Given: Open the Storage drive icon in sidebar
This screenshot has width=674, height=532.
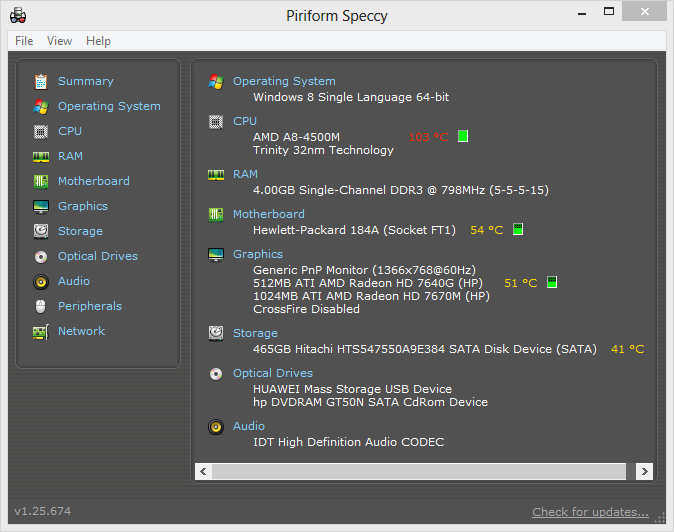Looking at the screenshot, I should (40, 231).
